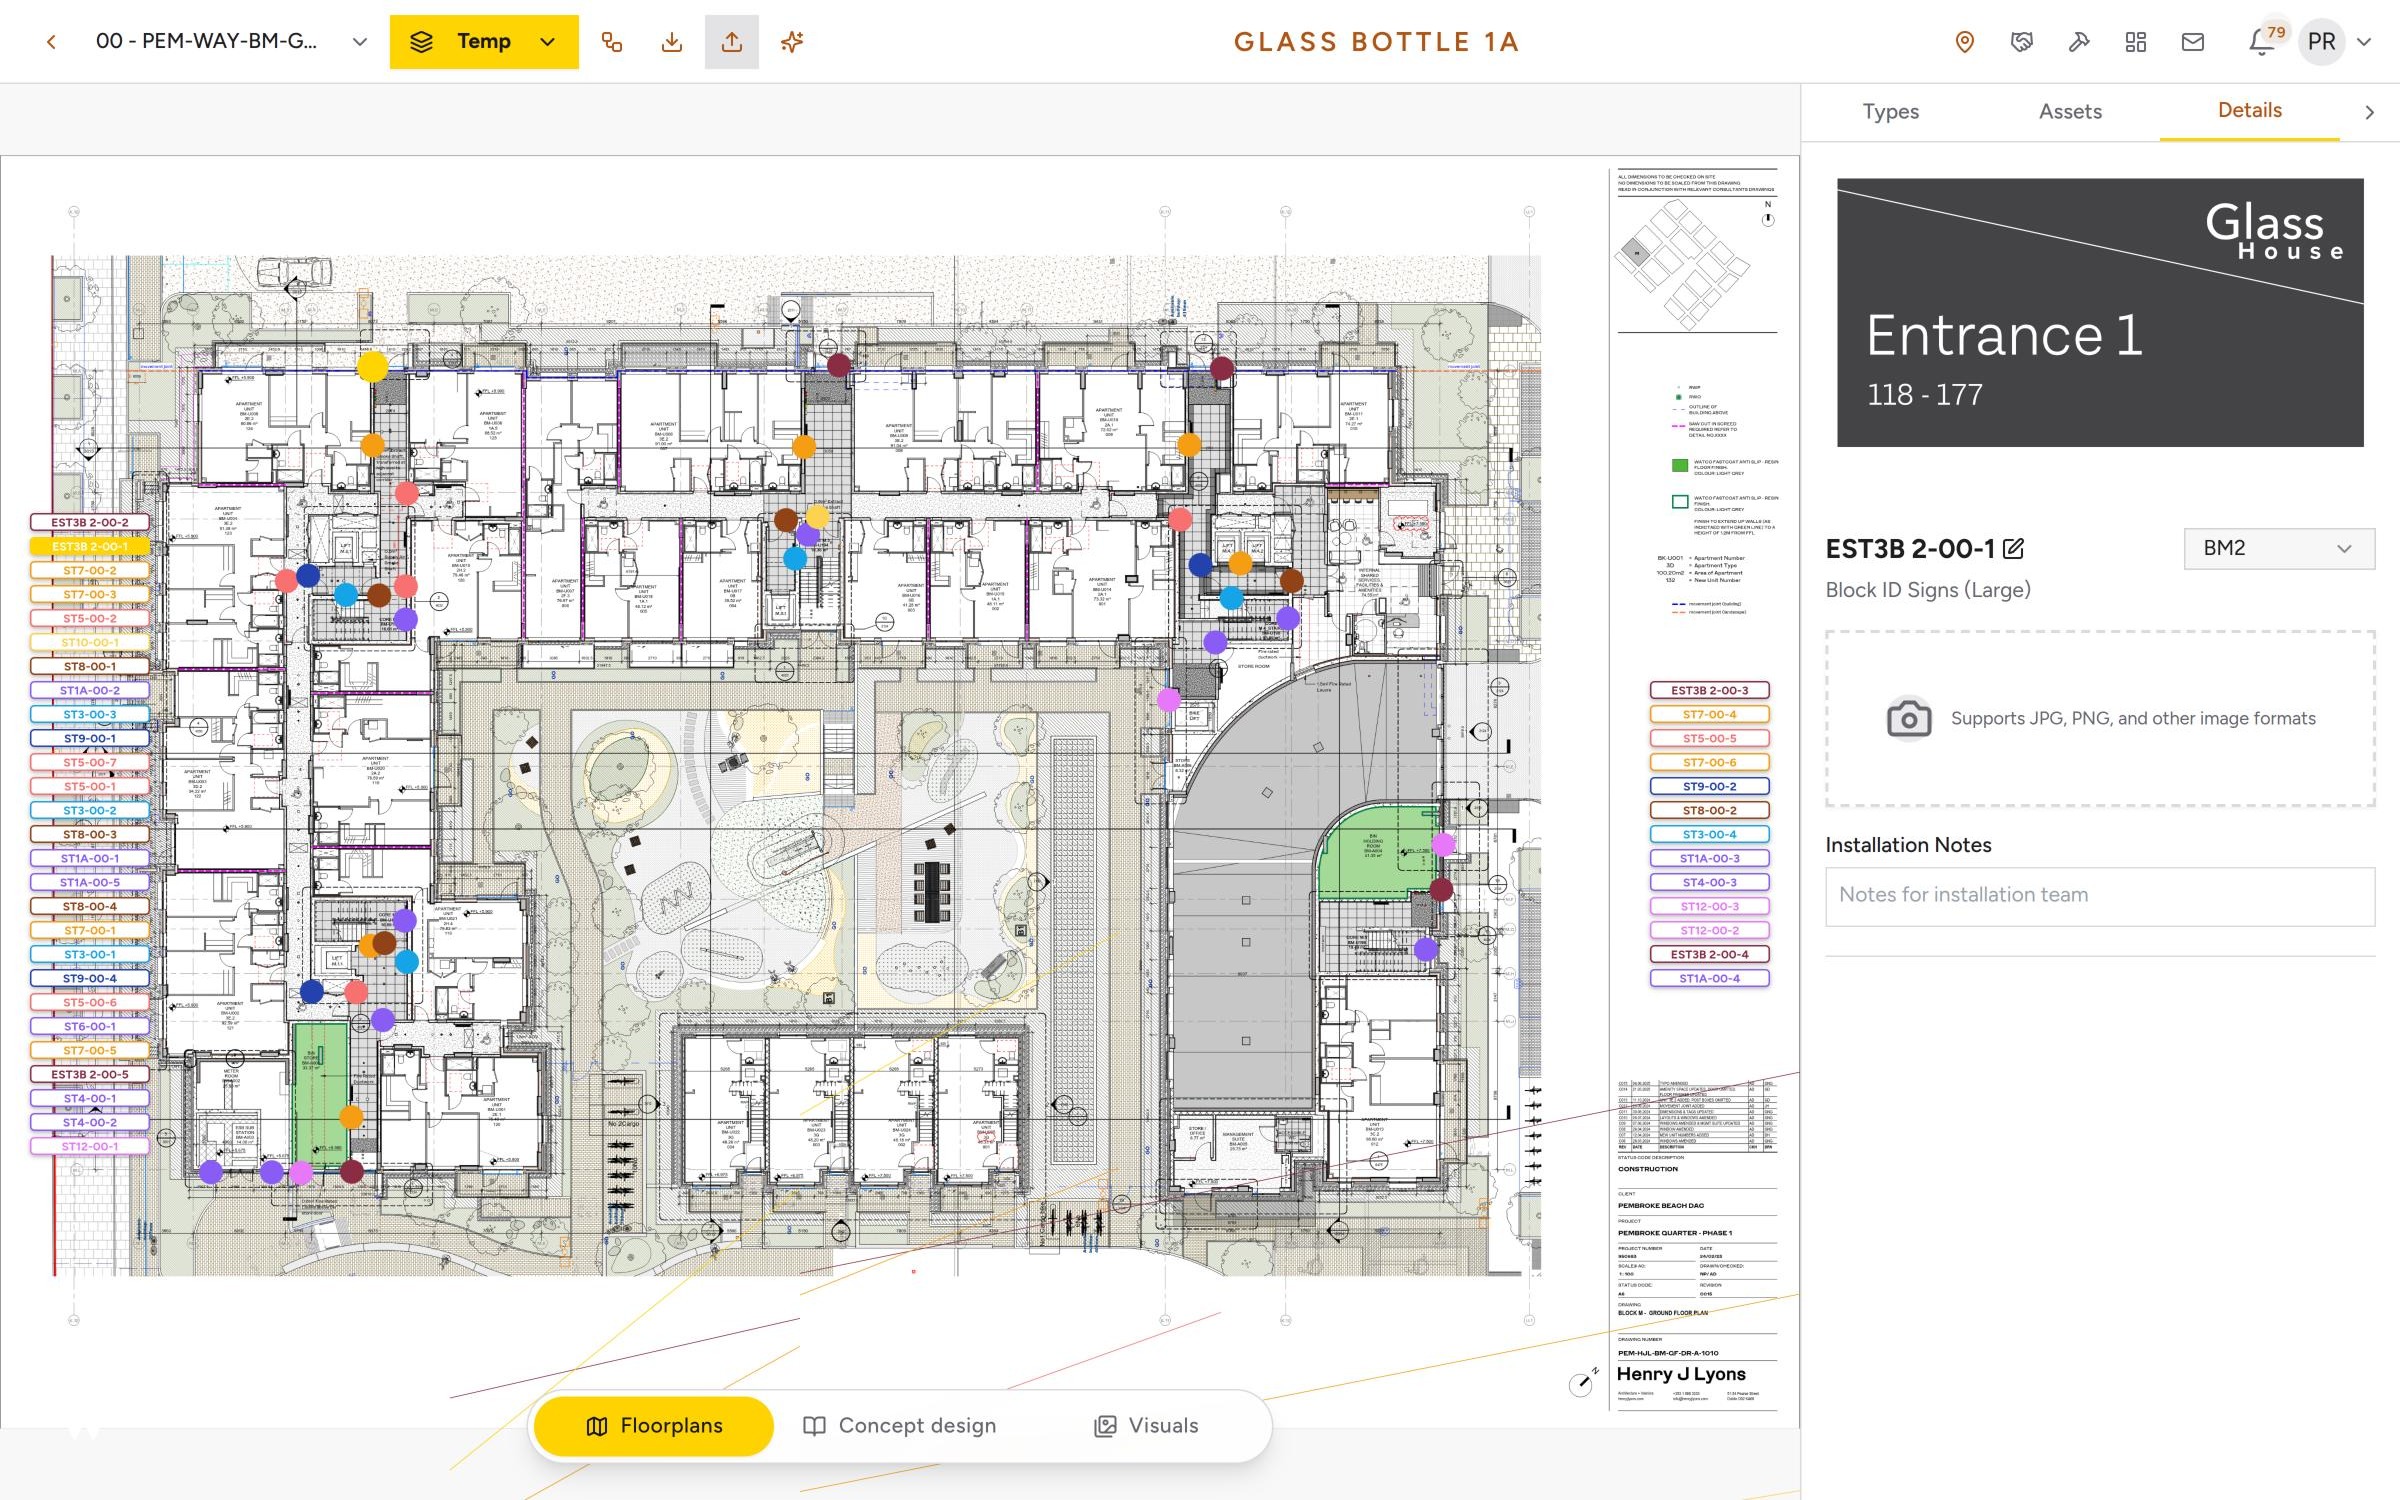Select the ST1A-00-4 label on right
The image size is (2400, 1500).
pyautogui.click(x=1709, y=978)
